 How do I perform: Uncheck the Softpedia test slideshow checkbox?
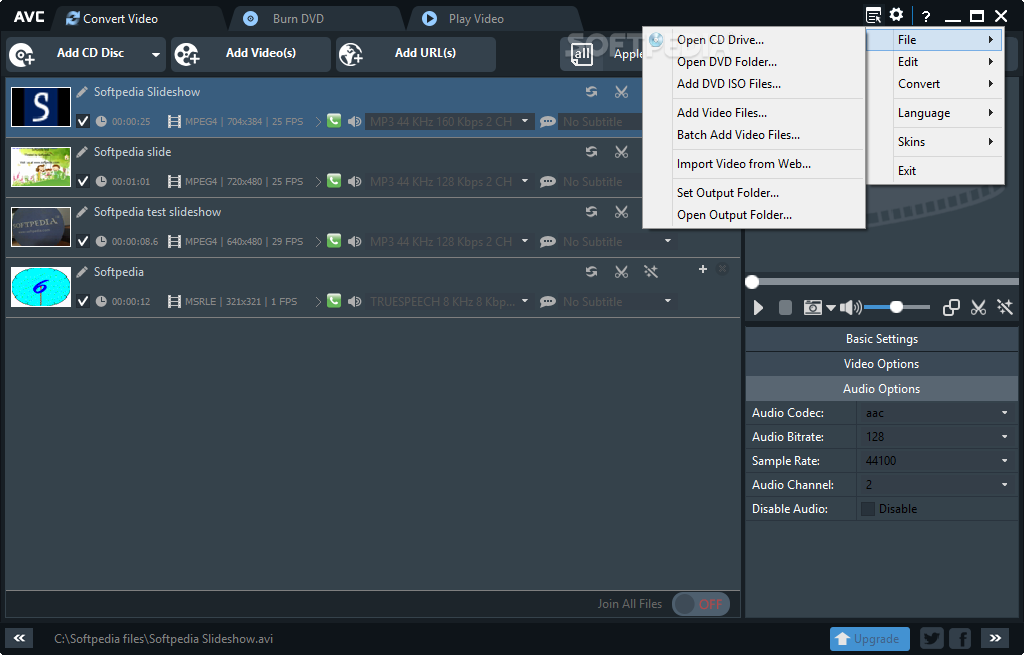coord(83,242)
